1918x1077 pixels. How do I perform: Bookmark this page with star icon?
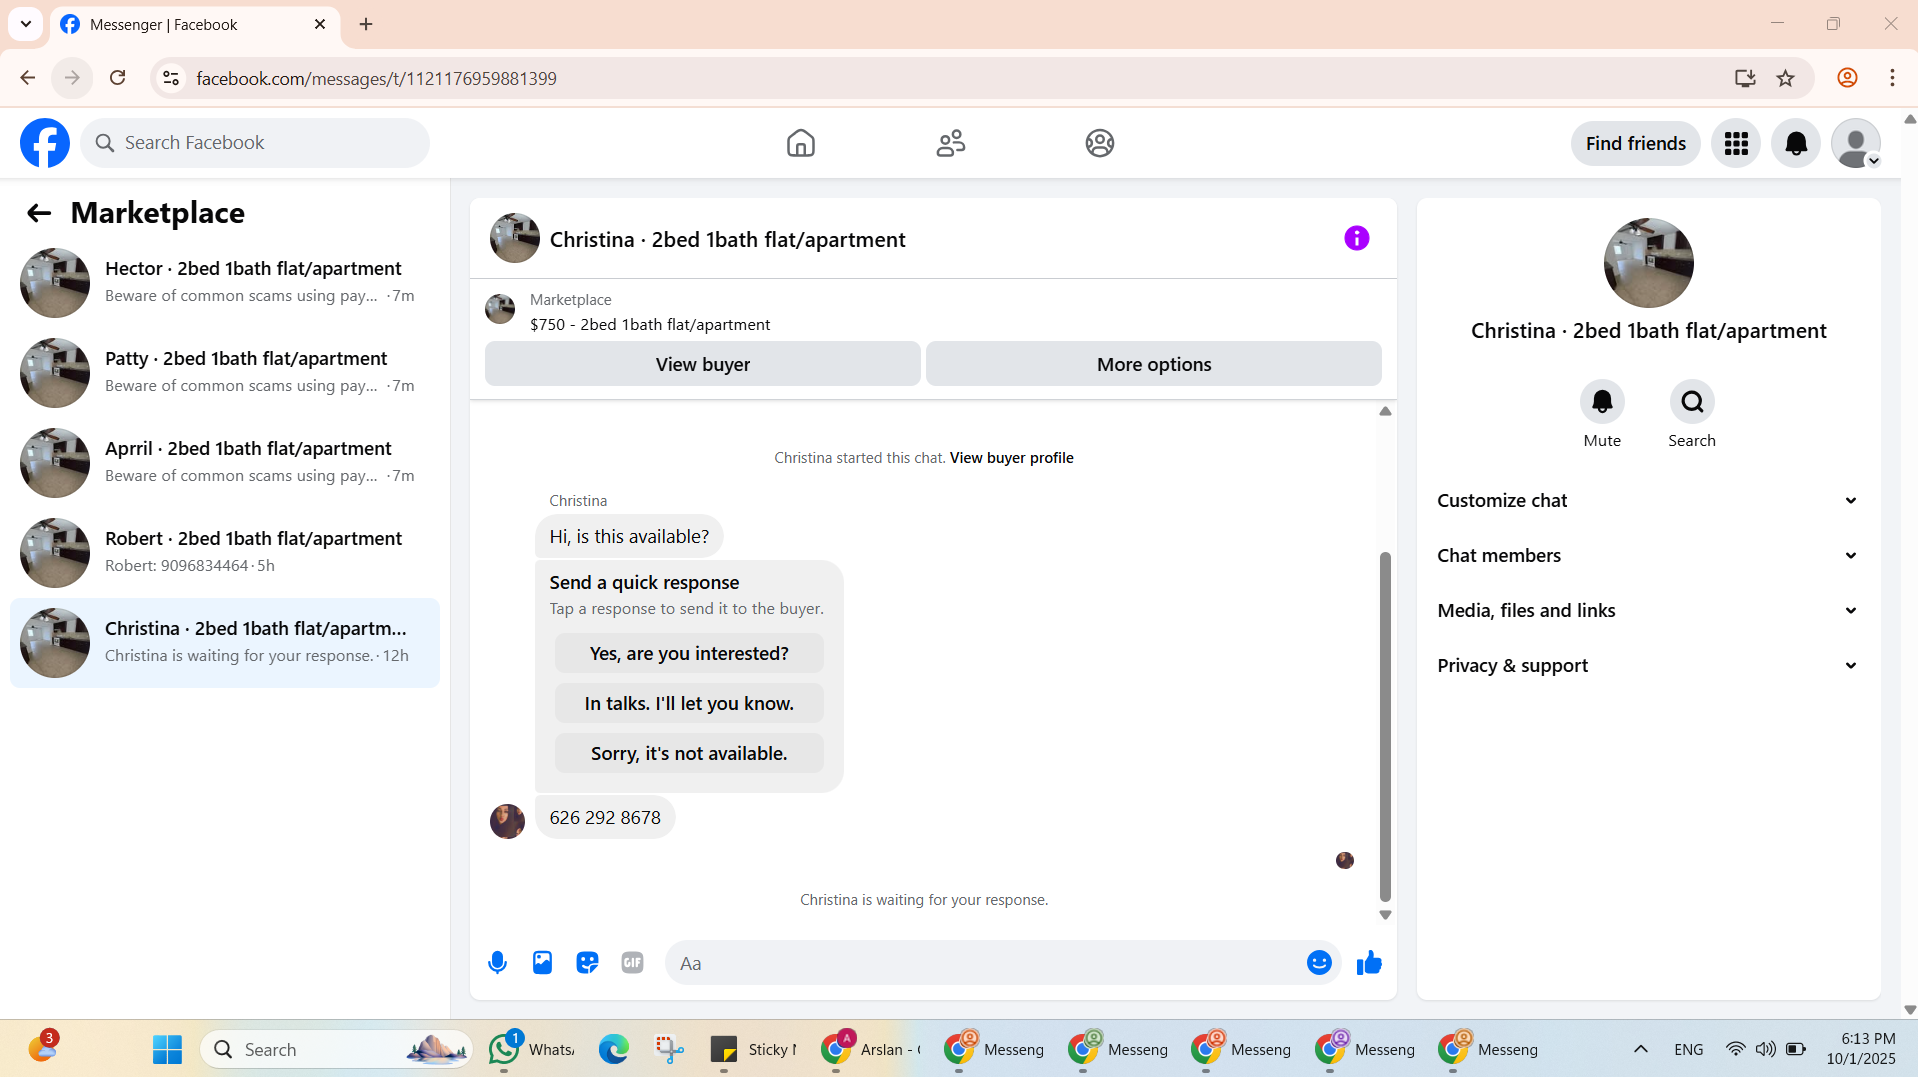pos(1785,78)
